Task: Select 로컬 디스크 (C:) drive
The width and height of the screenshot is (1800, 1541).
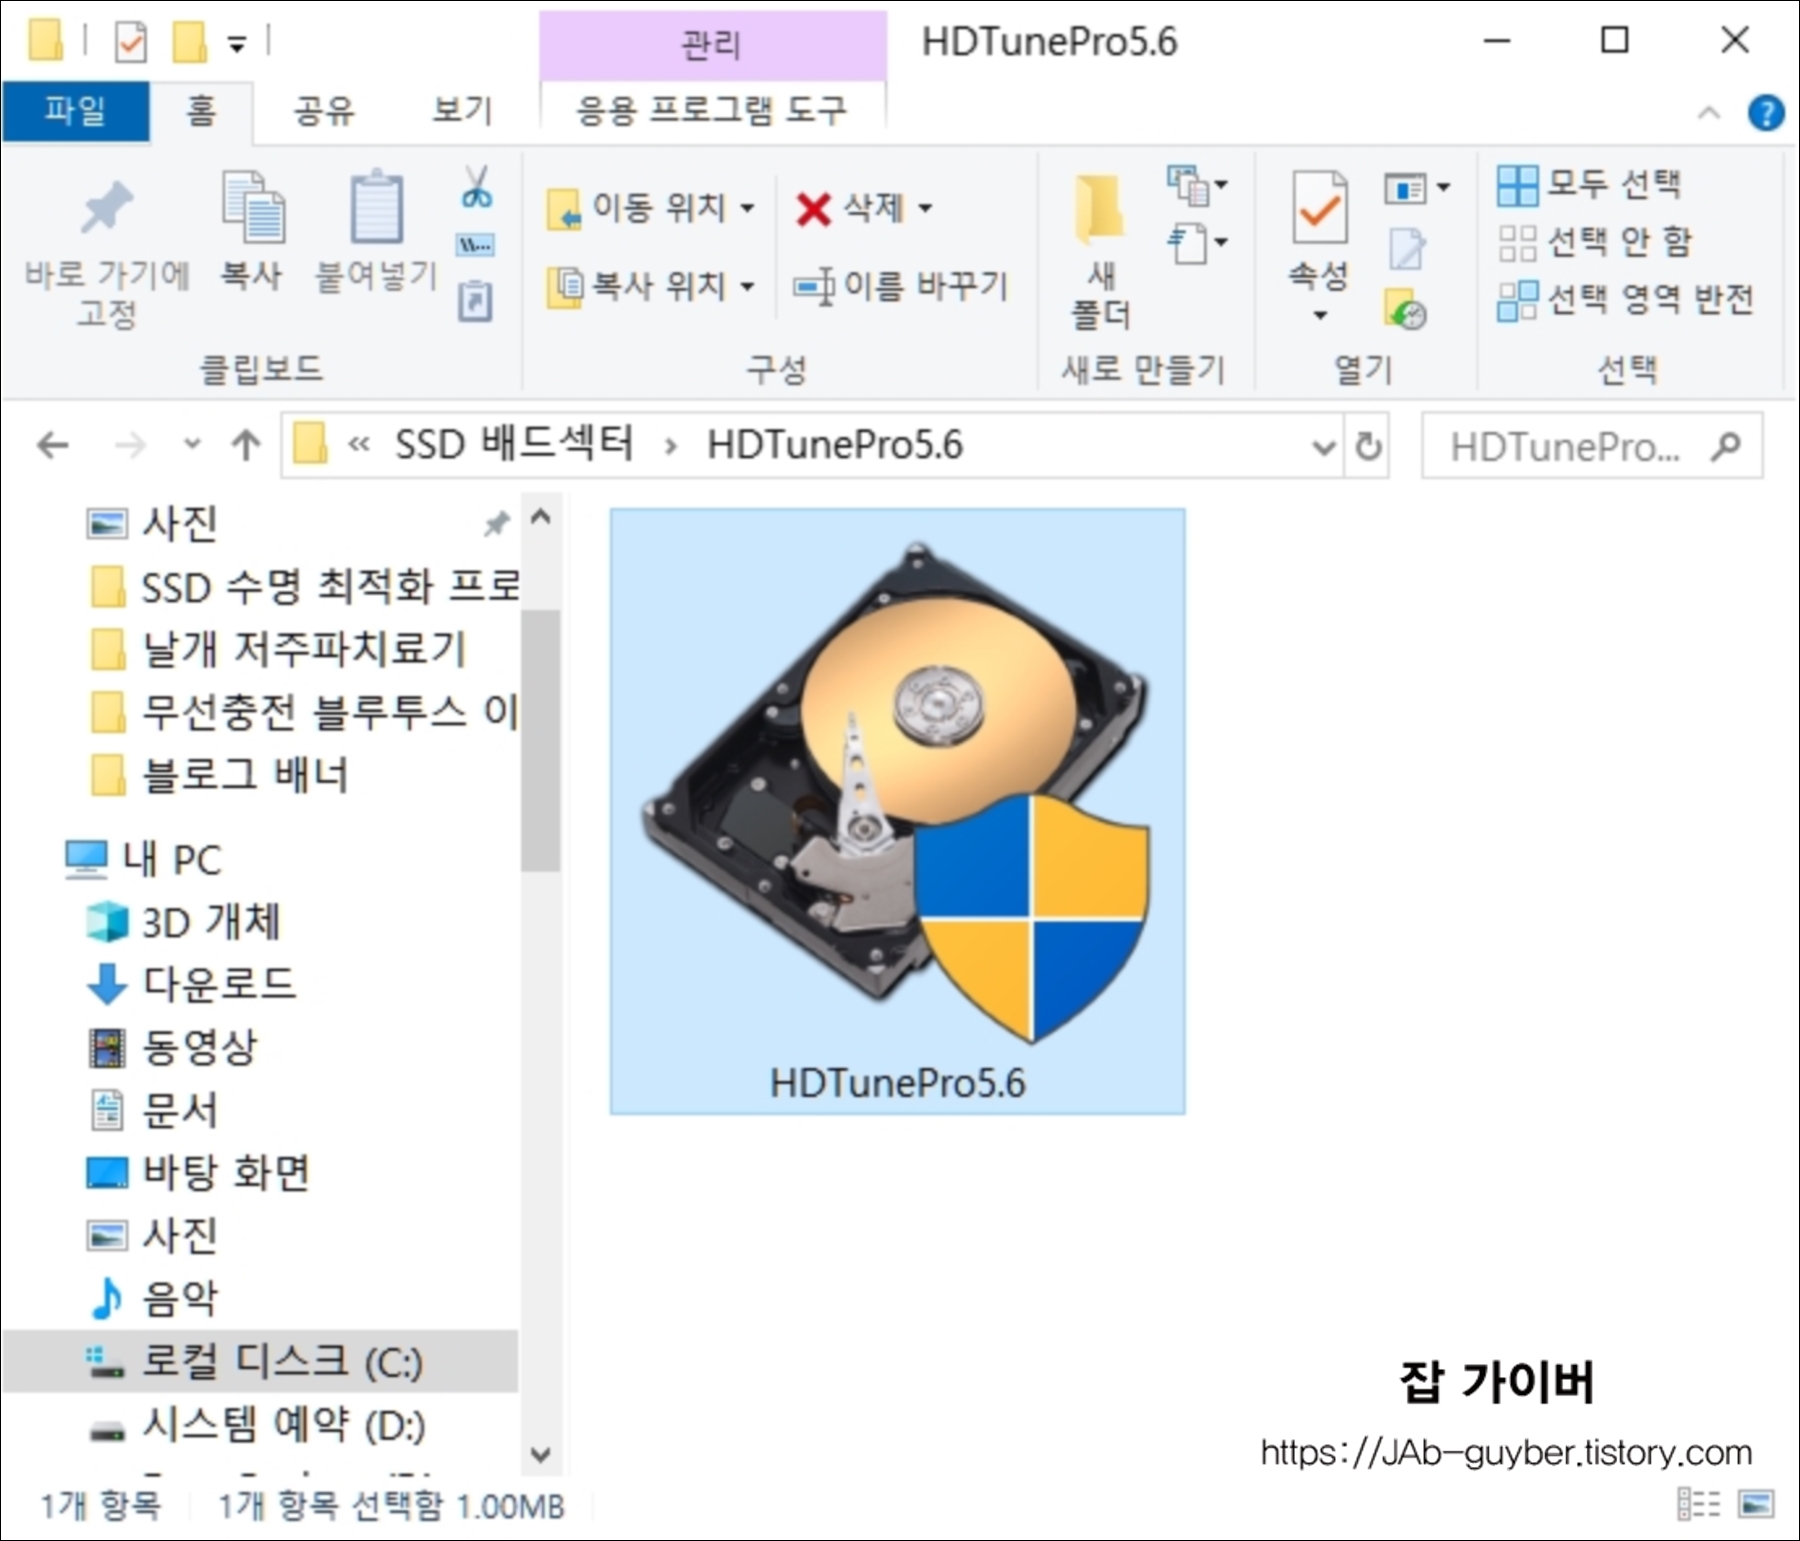Action: (x=260, y=1361)
